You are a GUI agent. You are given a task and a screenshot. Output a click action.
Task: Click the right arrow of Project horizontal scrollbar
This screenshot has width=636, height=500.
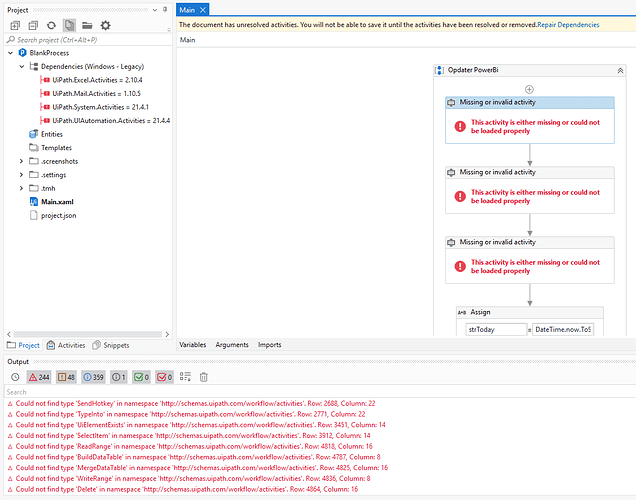tap(167, 335)
